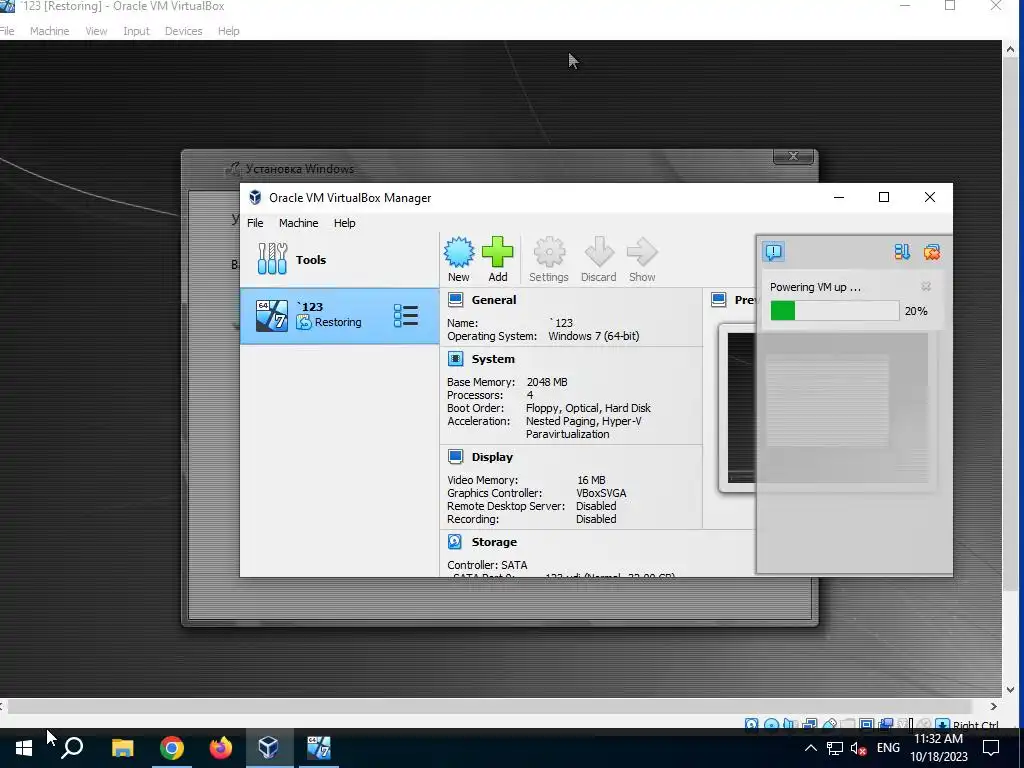1024x768 pixels.
Task: Launch Firefox from the taskbar
Action: pos(220,748)
